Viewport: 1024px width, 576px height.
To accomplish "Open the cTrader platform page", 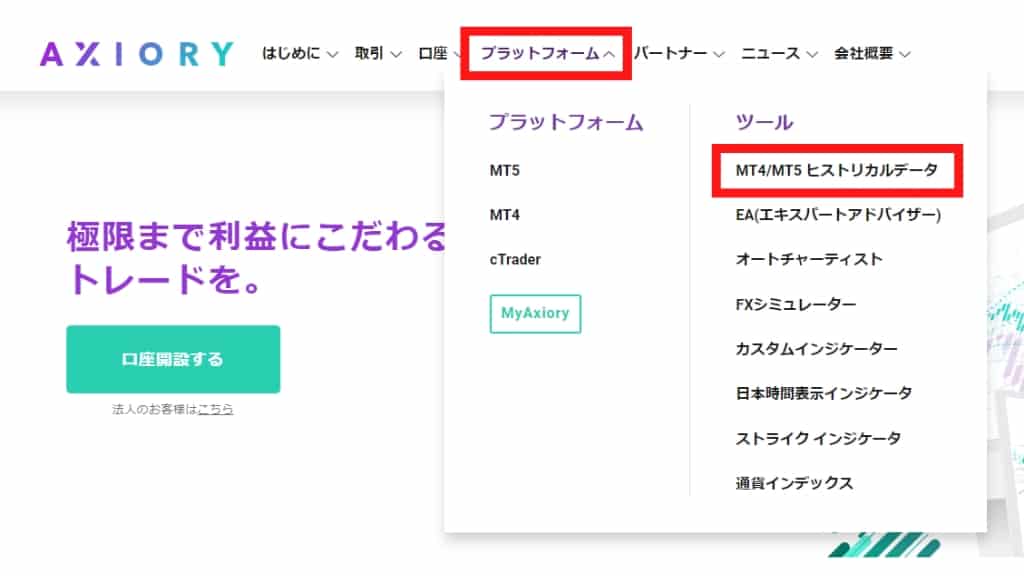I will pos(515,259).
